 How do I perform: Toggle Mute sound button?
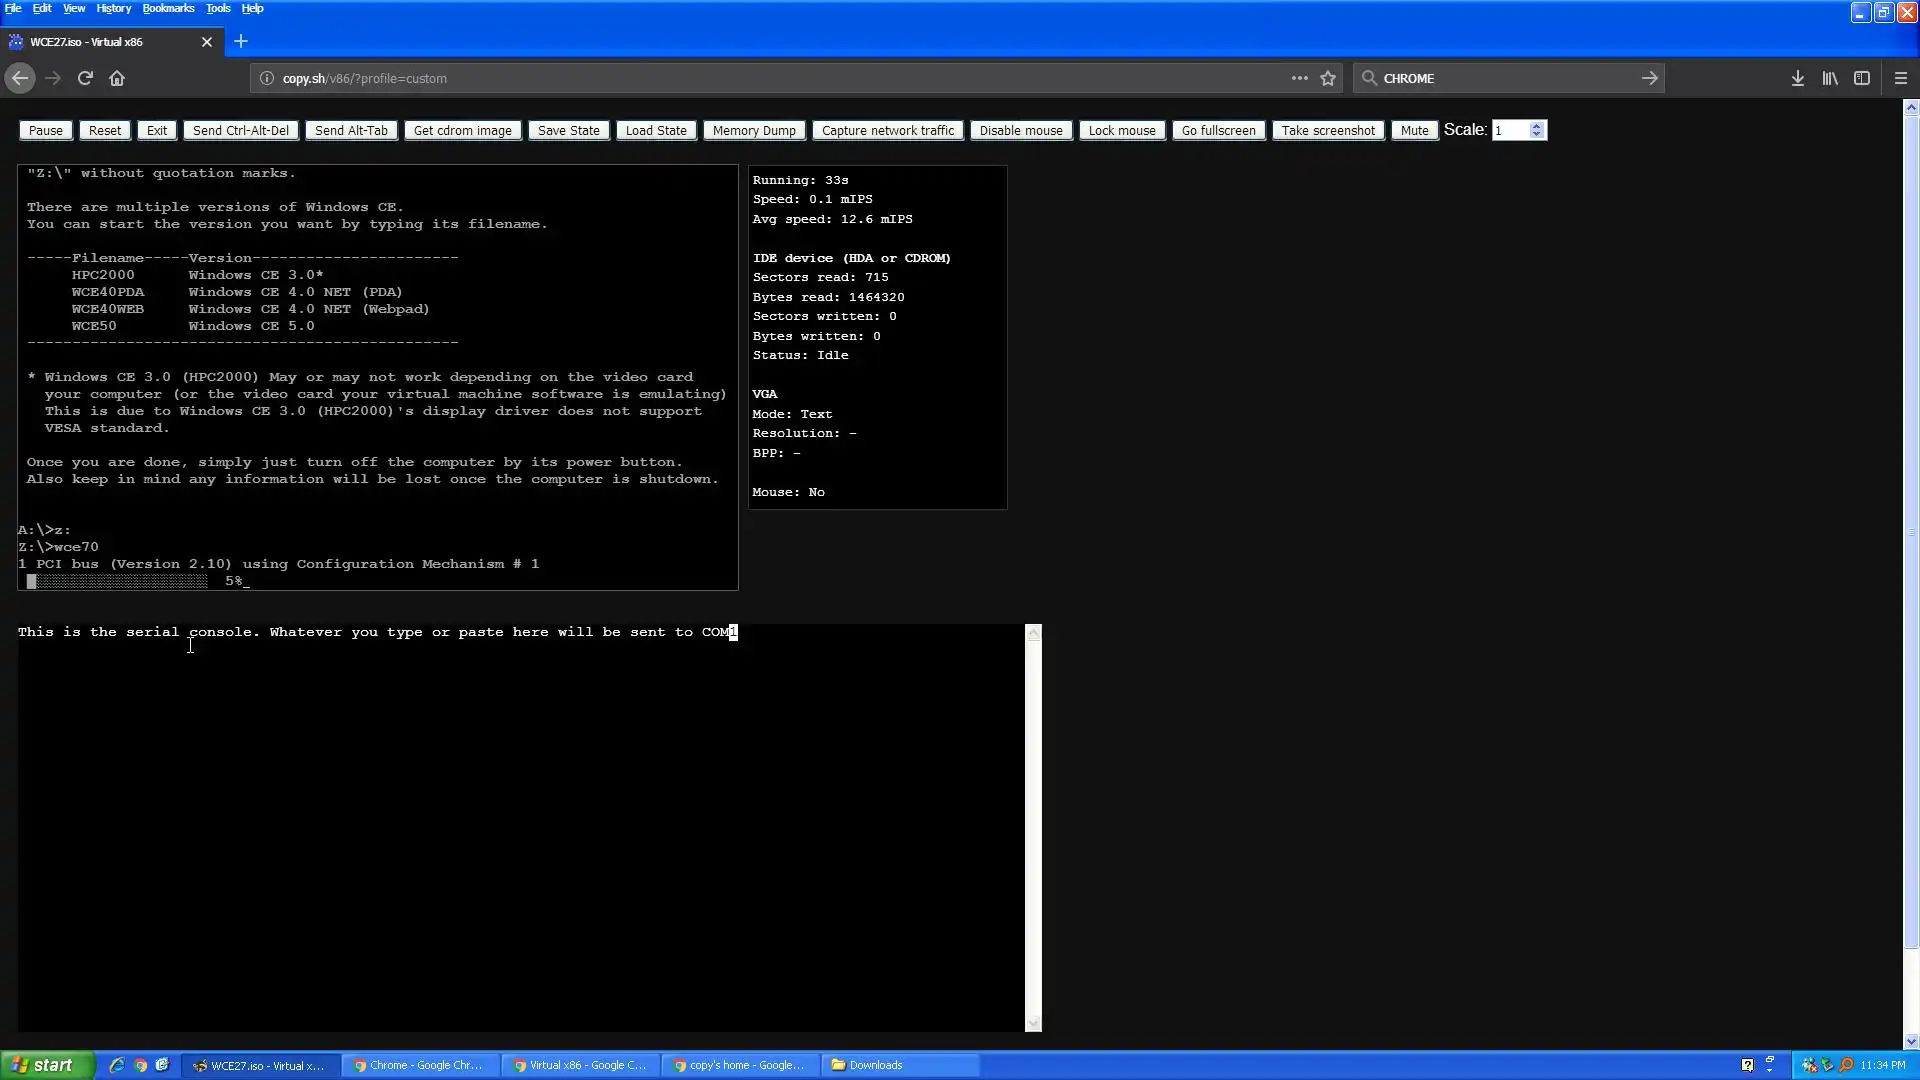point(1414,131)
